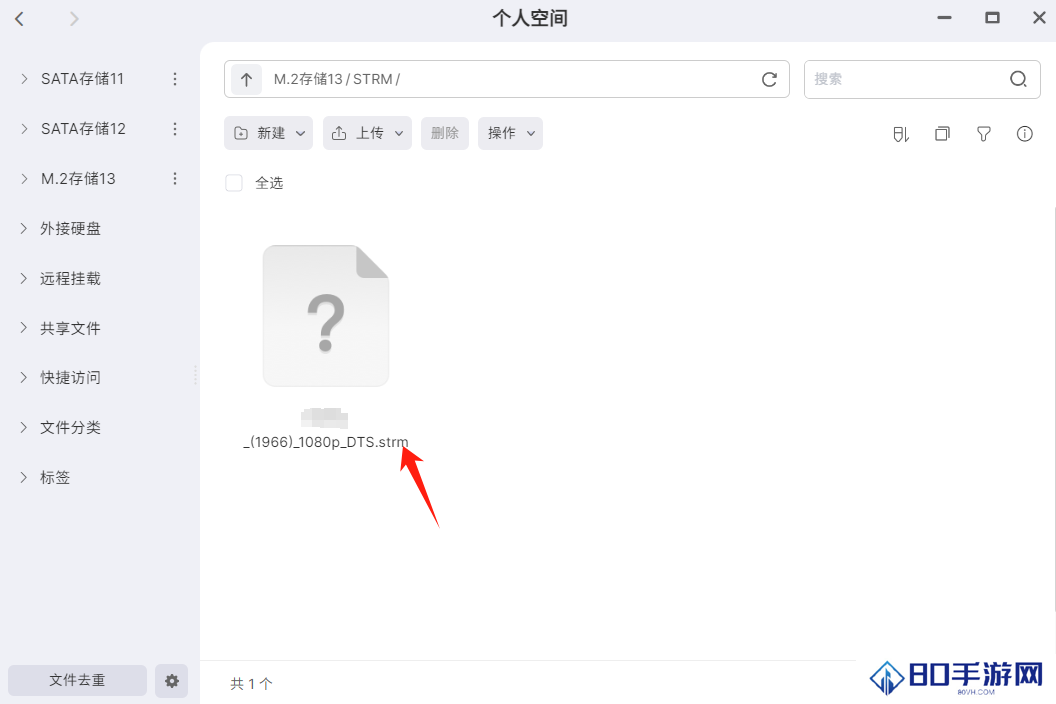Open more options for SATA存储11
This screenshot has height=704, width=1056.
(175, 79)
